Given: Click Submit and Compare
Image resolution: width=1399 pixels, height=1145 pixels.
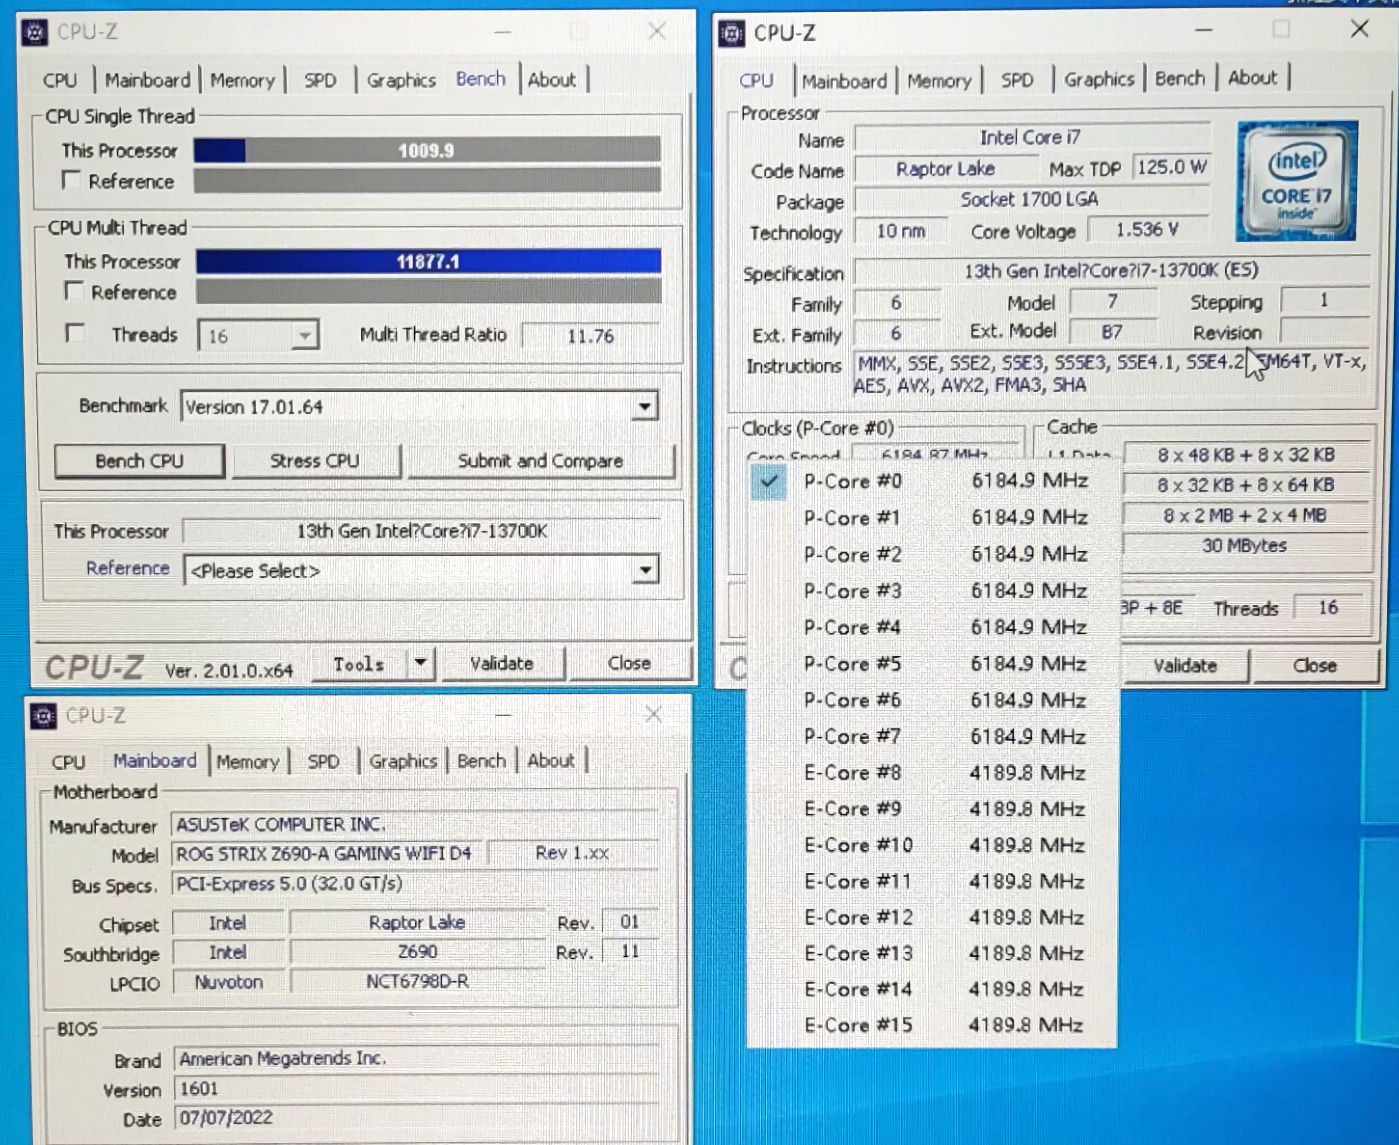Looking at the screenshot, I should [540, 460].
